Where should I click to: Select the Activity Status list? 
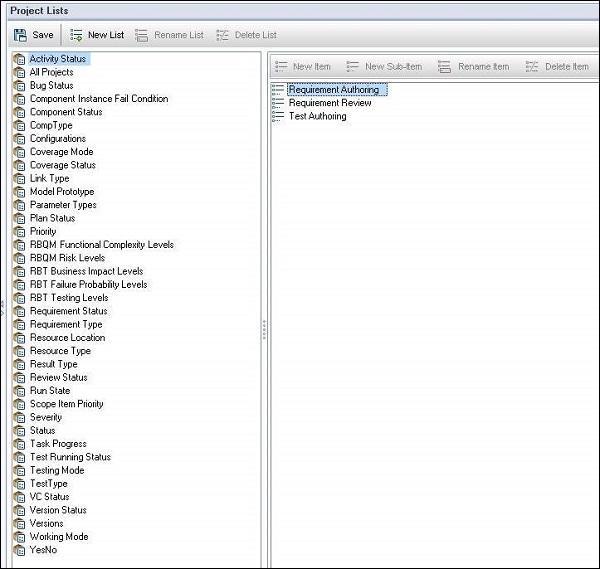coord(58,59)
